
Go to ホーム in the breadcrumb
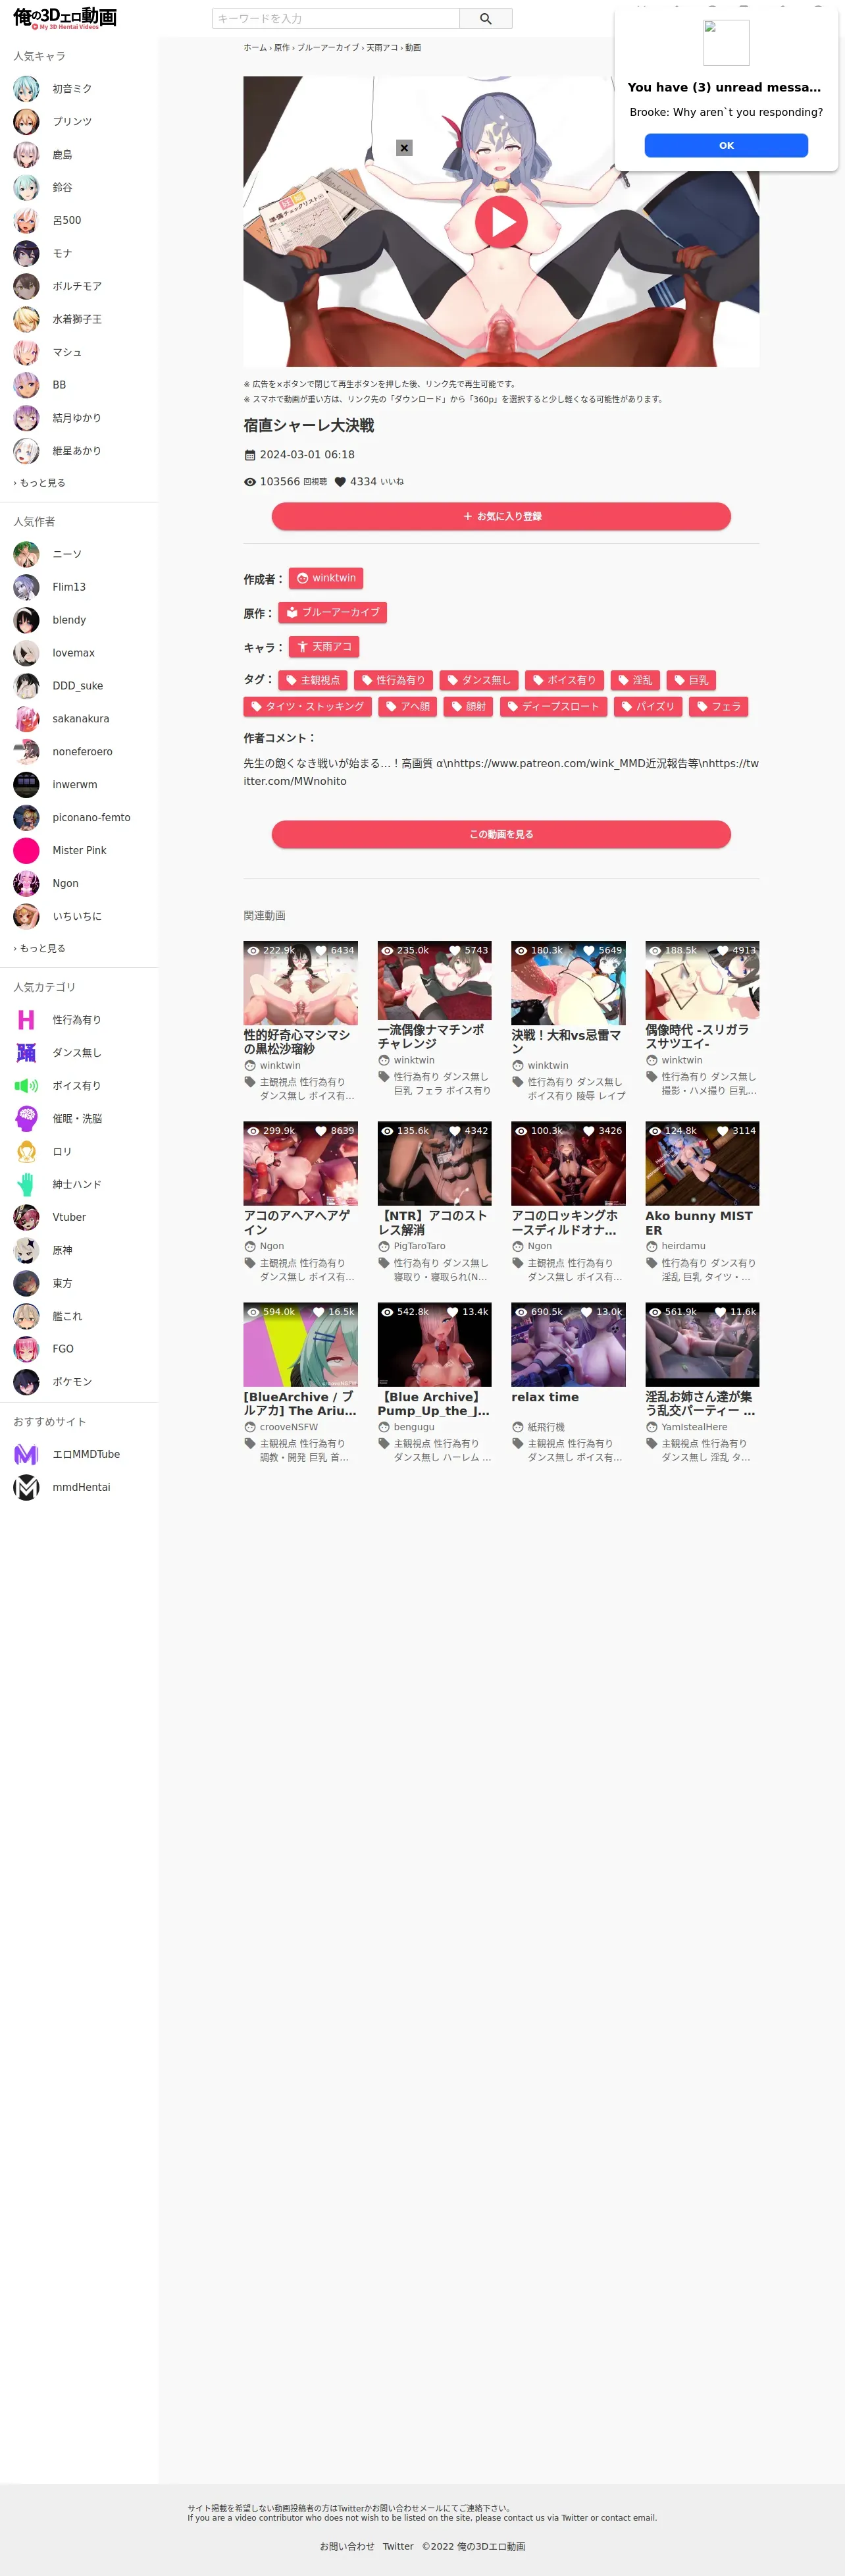[x=255, y=48]
